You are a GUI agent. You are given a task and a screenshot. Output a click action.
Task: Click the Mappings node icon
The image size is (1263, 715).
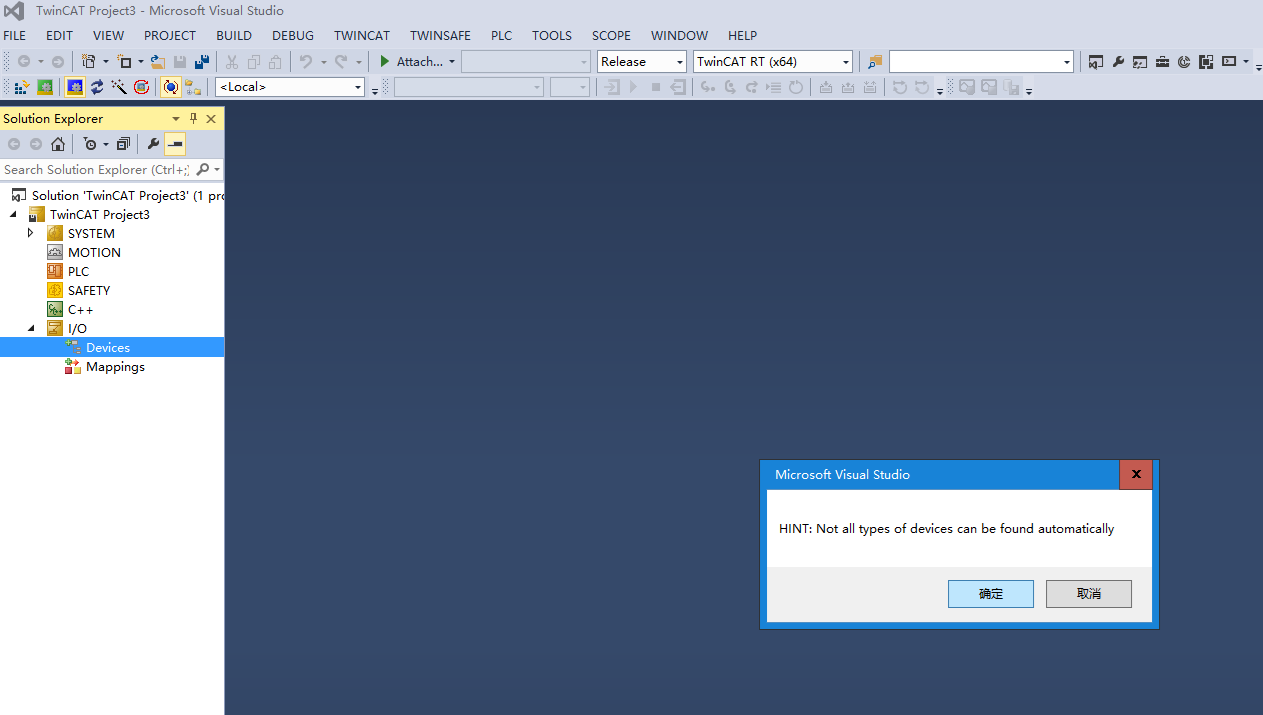tap(73, 367)
